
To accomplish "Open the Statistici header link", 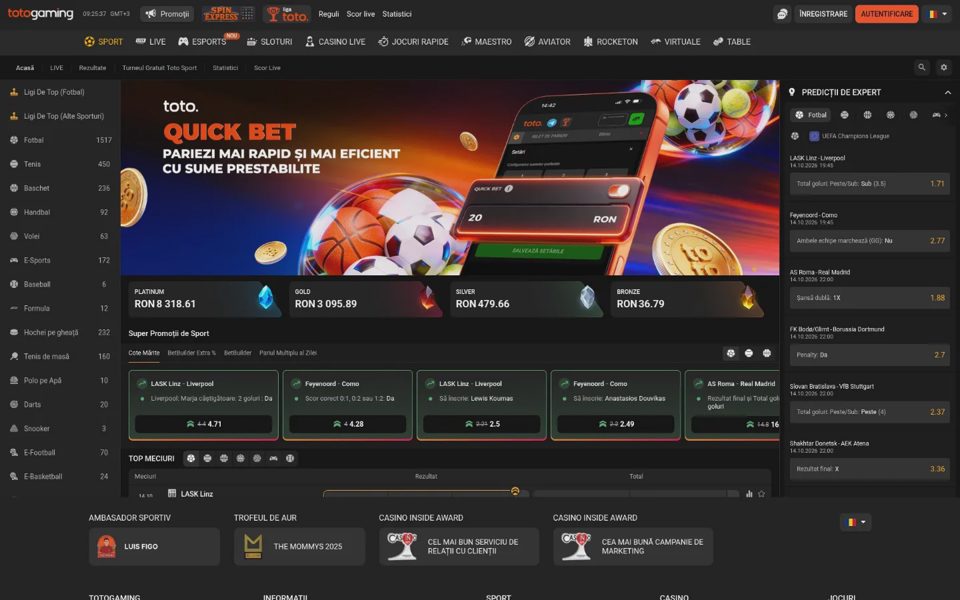I will click(397, 14).
